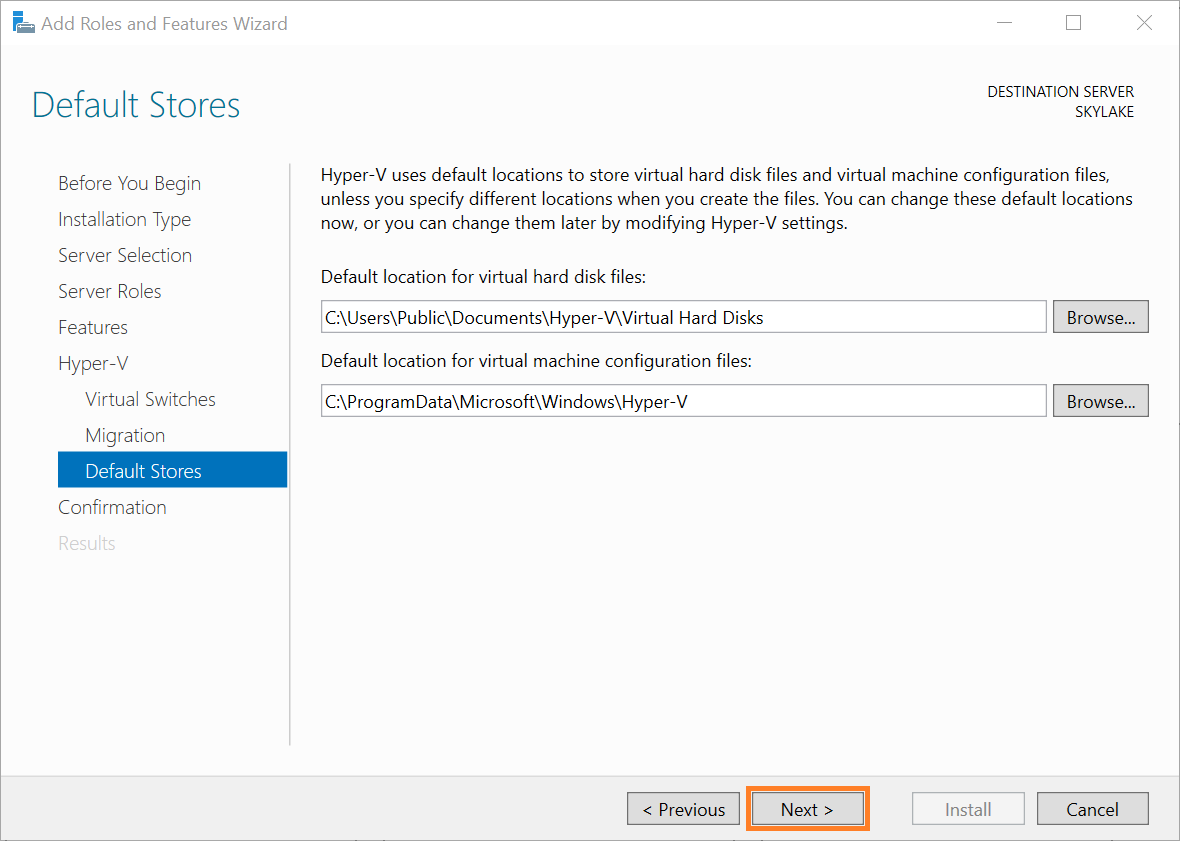This screenshot has width=1180, height=841.
Task: Click the Add Roles and Features Wizard title icon
Action: 24,23
